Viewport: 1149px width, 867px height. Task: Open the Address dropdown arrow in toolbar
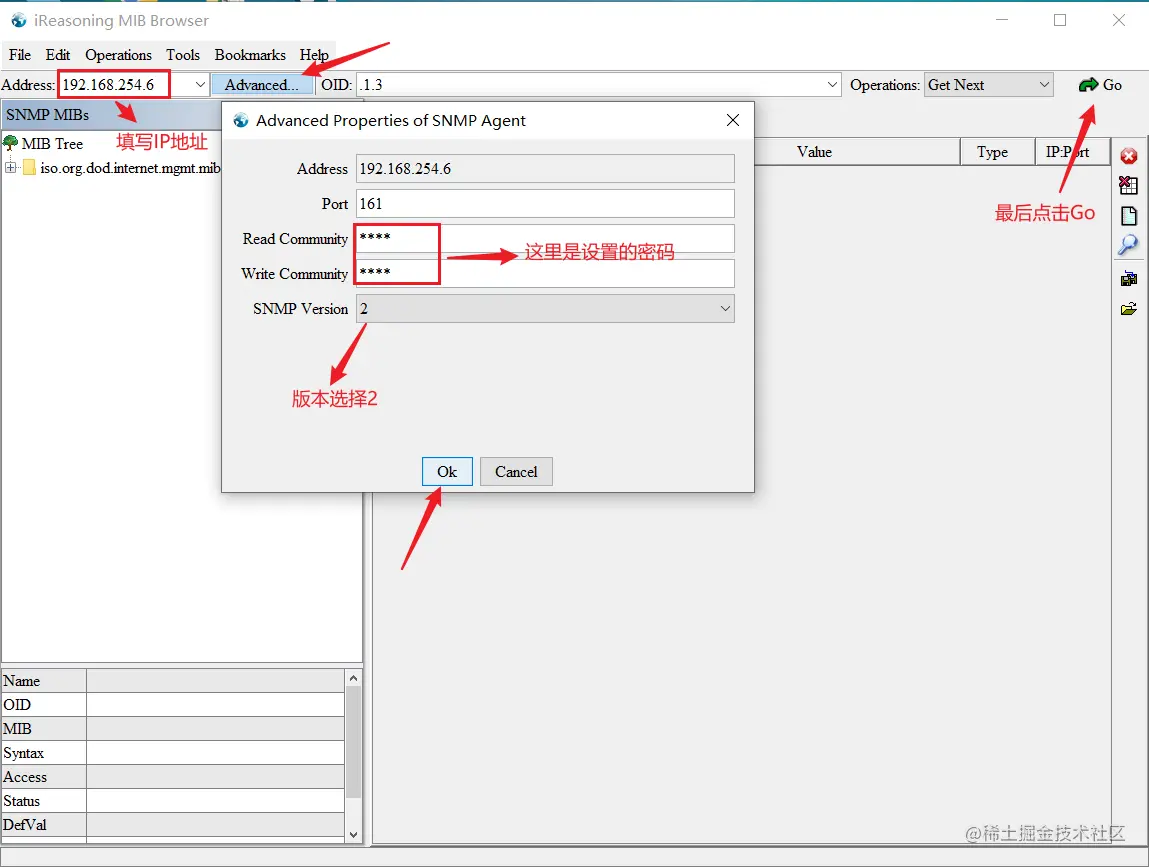pyautogui.click(x=200, y=85)
